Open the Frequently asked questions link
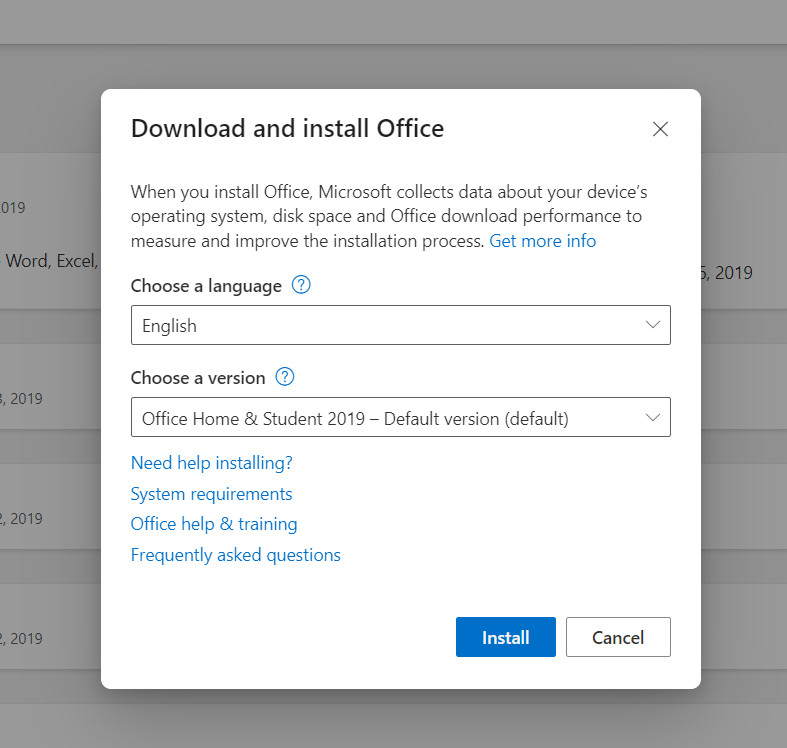The width and height of the screenshot is (787, 748). coord(235,555)
